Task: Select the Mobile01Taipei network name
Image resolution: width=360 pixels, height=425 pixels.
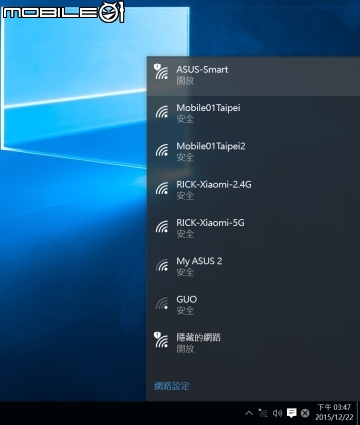Action: click(208, 108)
